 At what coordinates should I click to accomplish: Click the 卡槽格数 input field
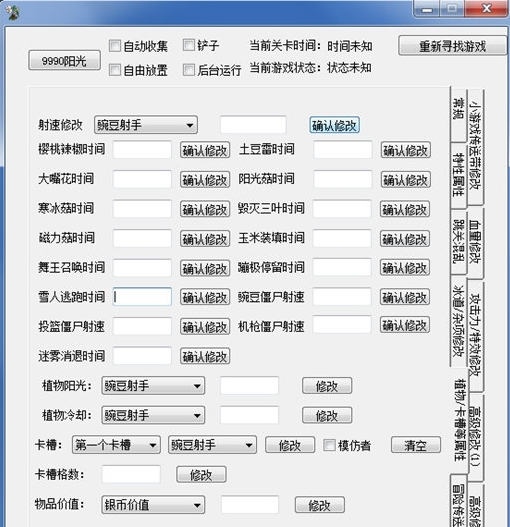coord(131,474)
